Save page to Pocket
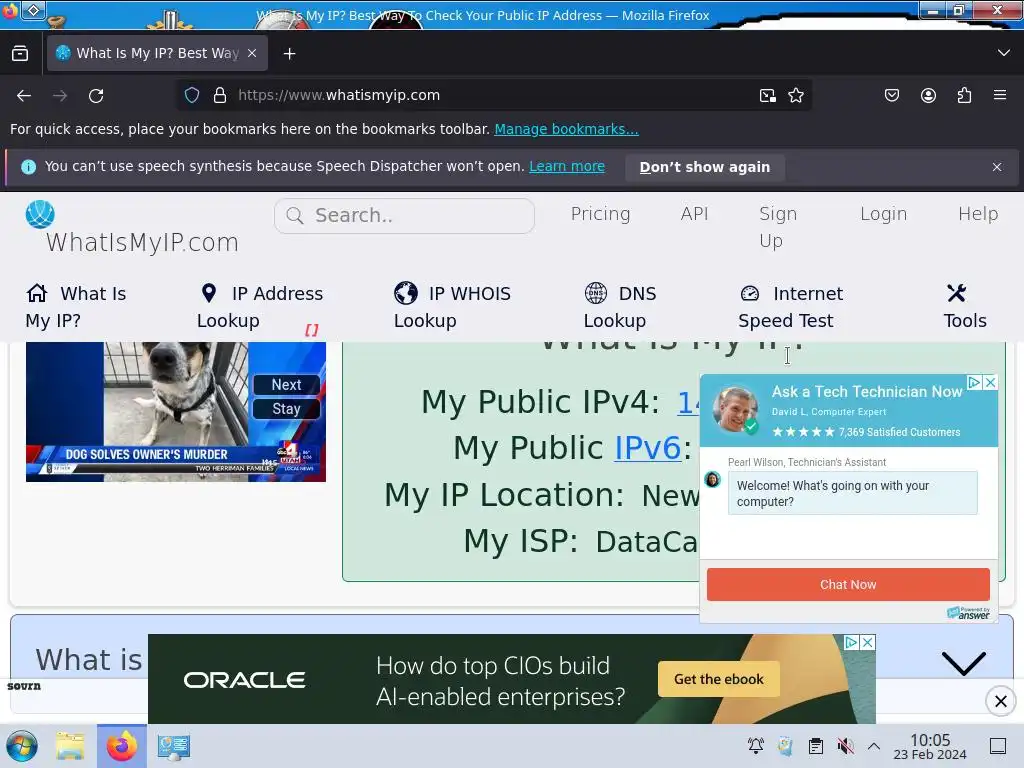This screenshot has height=768, width=1024. tap(891, 95)
